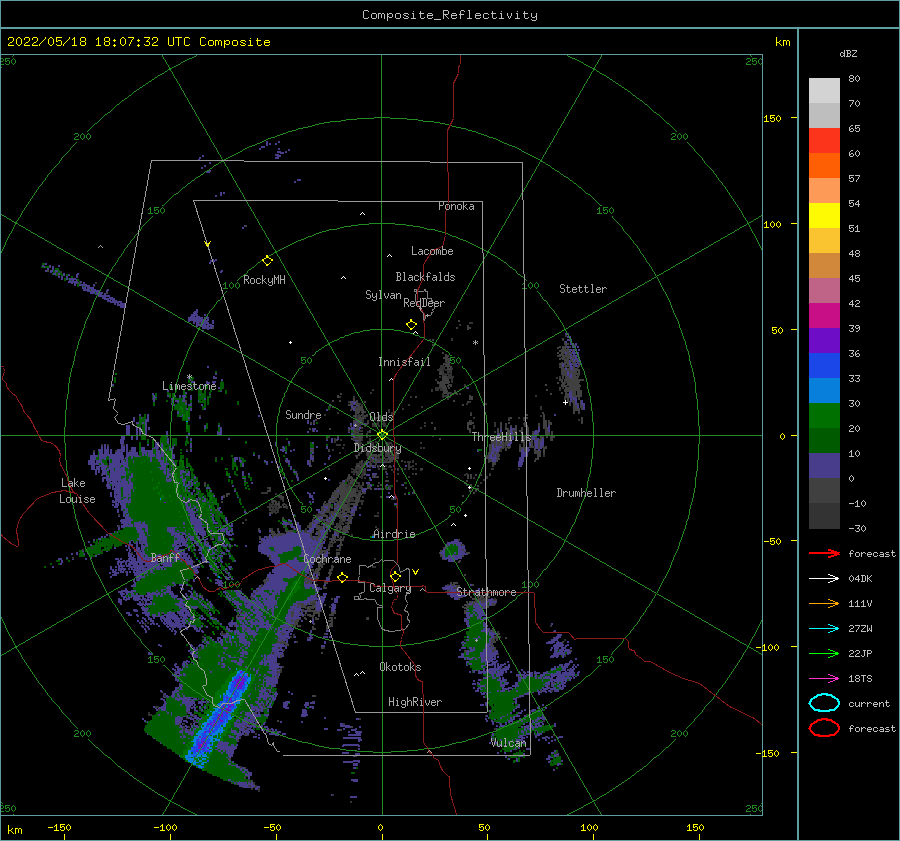Click the blue-purple storm band southwest of Calgary
This screenshot has width=900, height=841.
(221, 718)
